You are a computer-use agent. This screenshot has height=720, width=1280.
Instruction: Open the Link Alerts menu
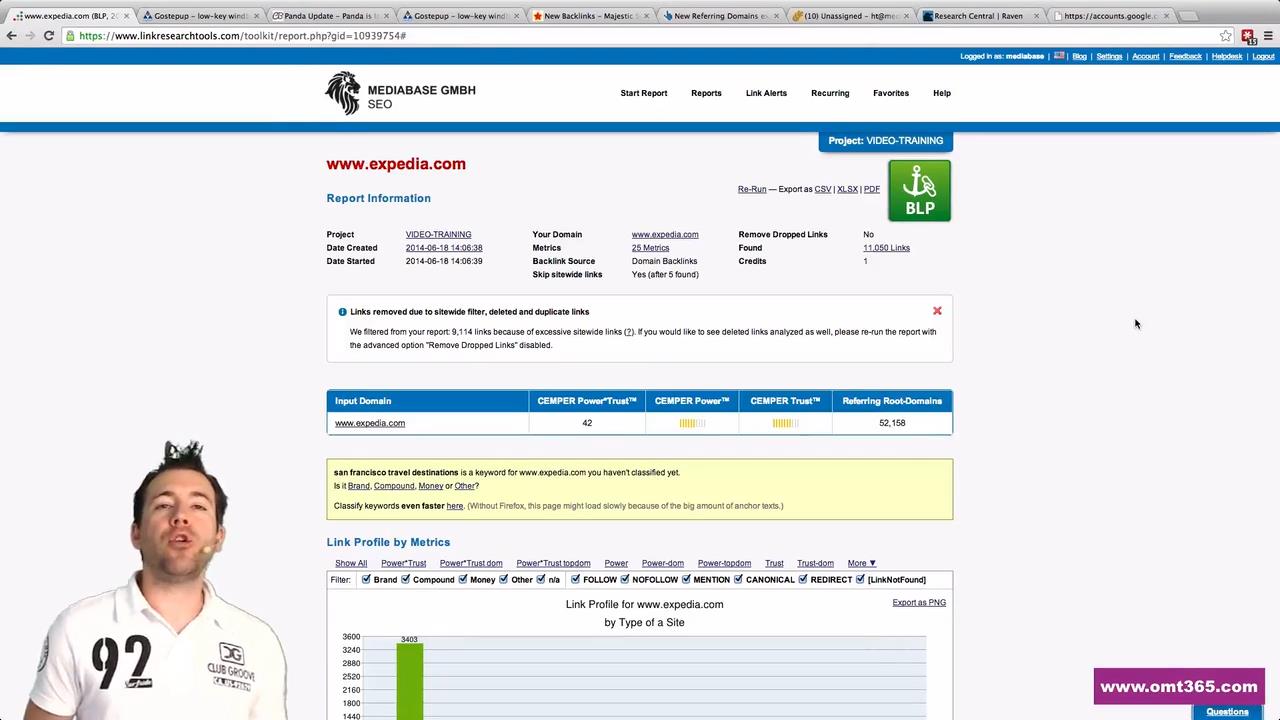(x=766, y=93)
